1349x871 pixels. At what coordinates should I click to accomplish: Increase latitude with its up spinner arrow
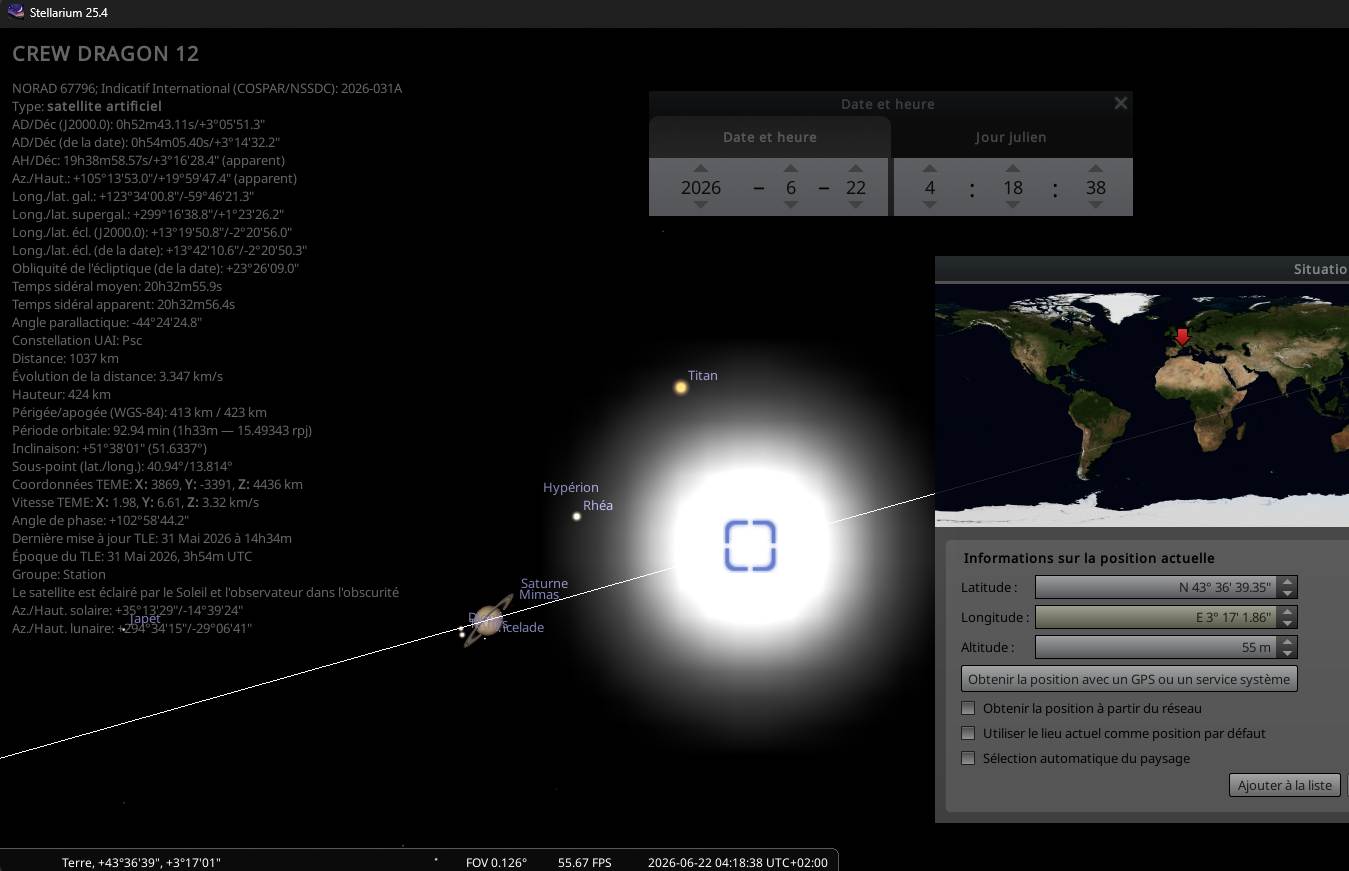(1288, 582)
